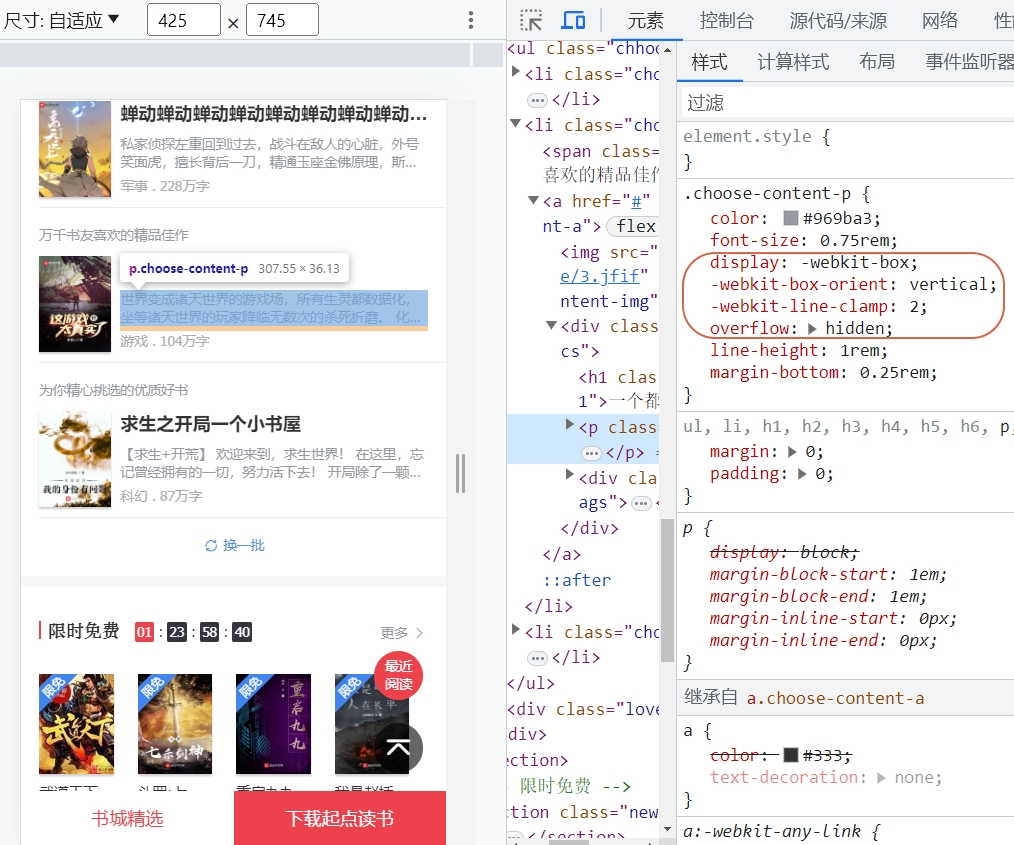Screen dimensions: 1014x845
Task: Collapse the div class node under img
Action: [x=551, y=325]
